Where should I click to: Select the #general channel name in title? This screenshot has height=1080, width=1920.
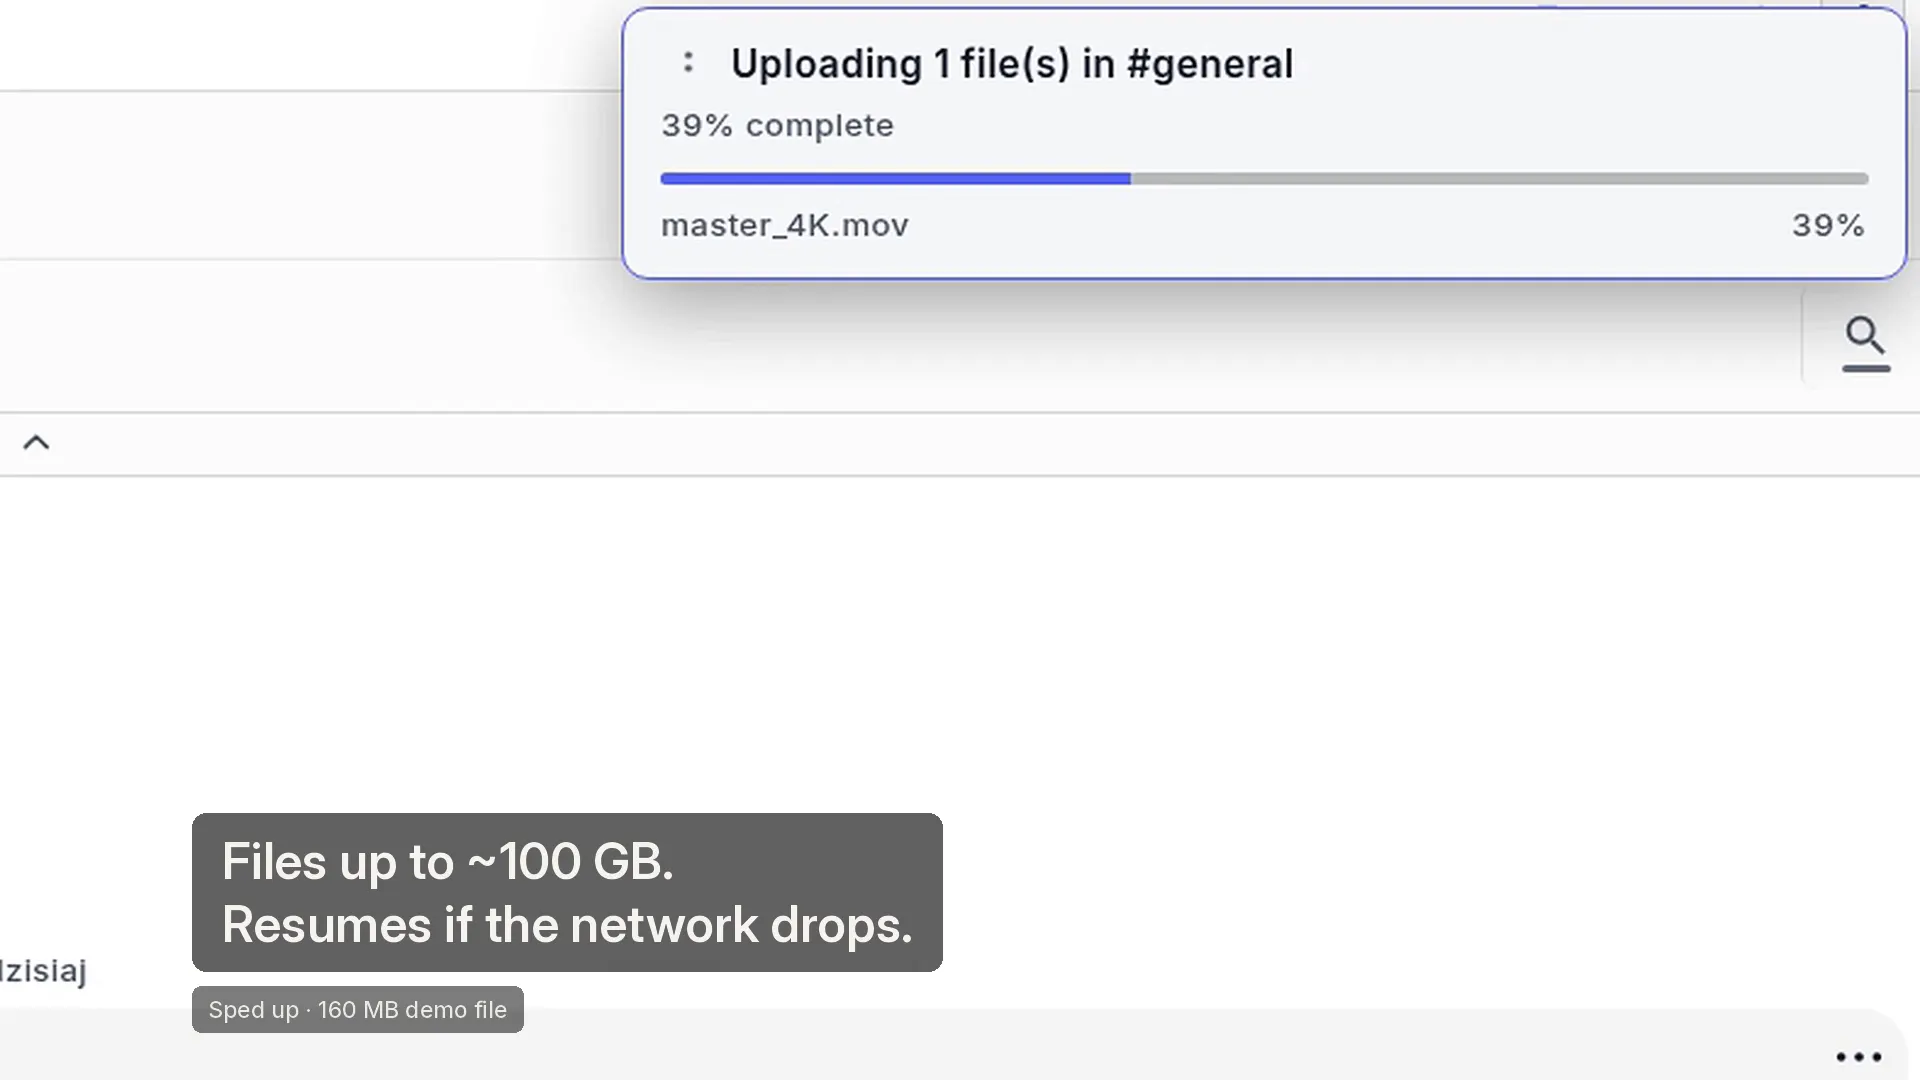pyautogui.click(x=1209, y=64)
